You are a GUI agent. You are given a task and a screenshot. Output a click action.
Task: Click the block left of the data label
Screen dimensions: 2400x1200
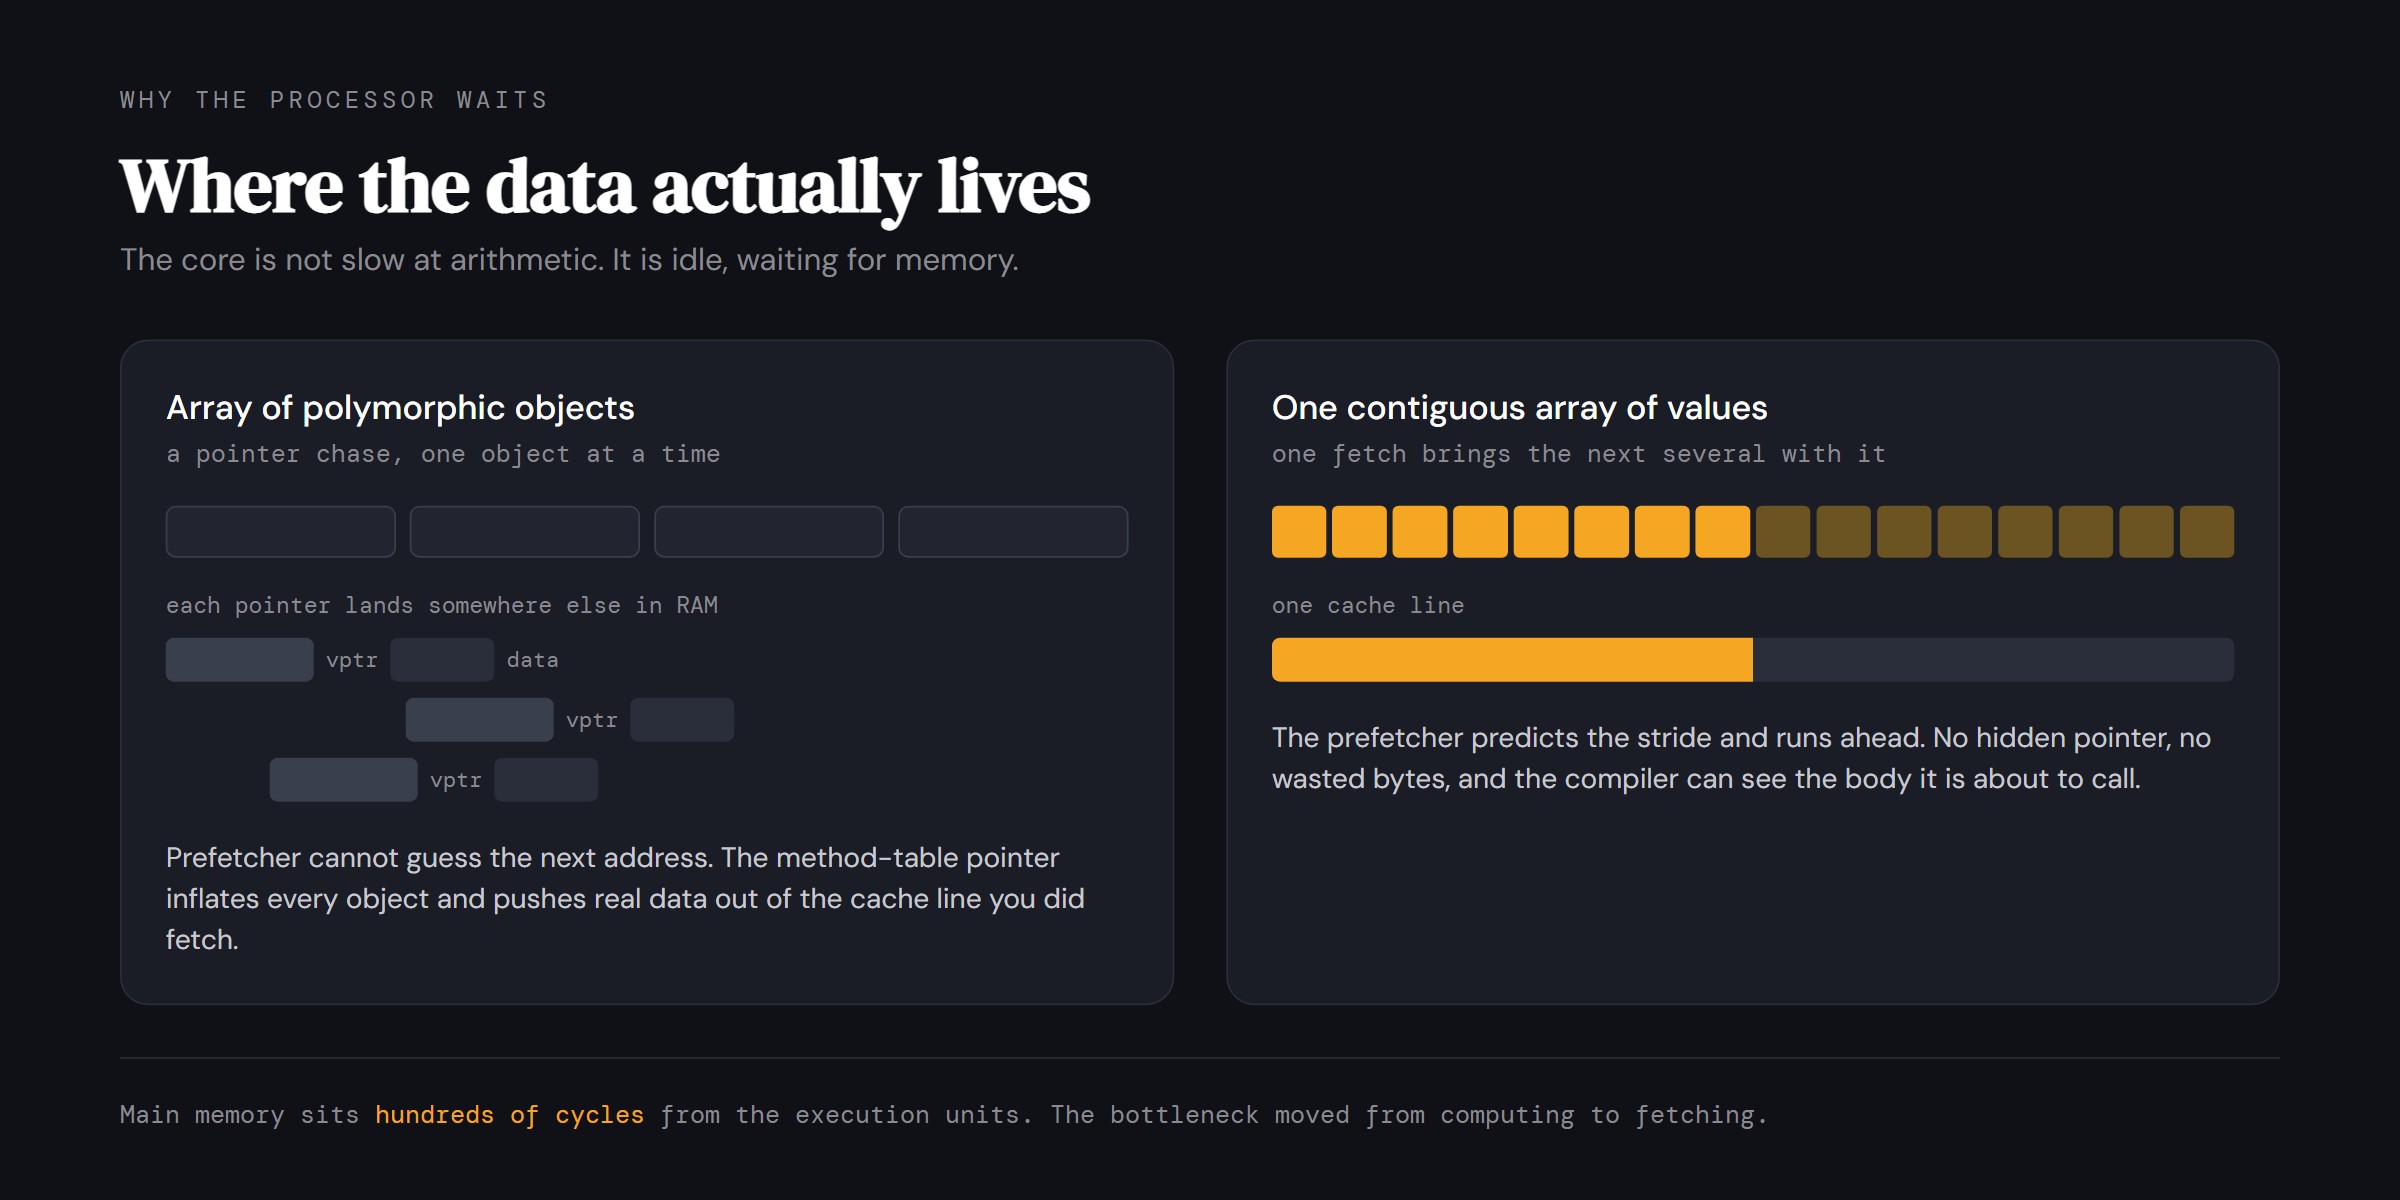(x=442, y=660)
